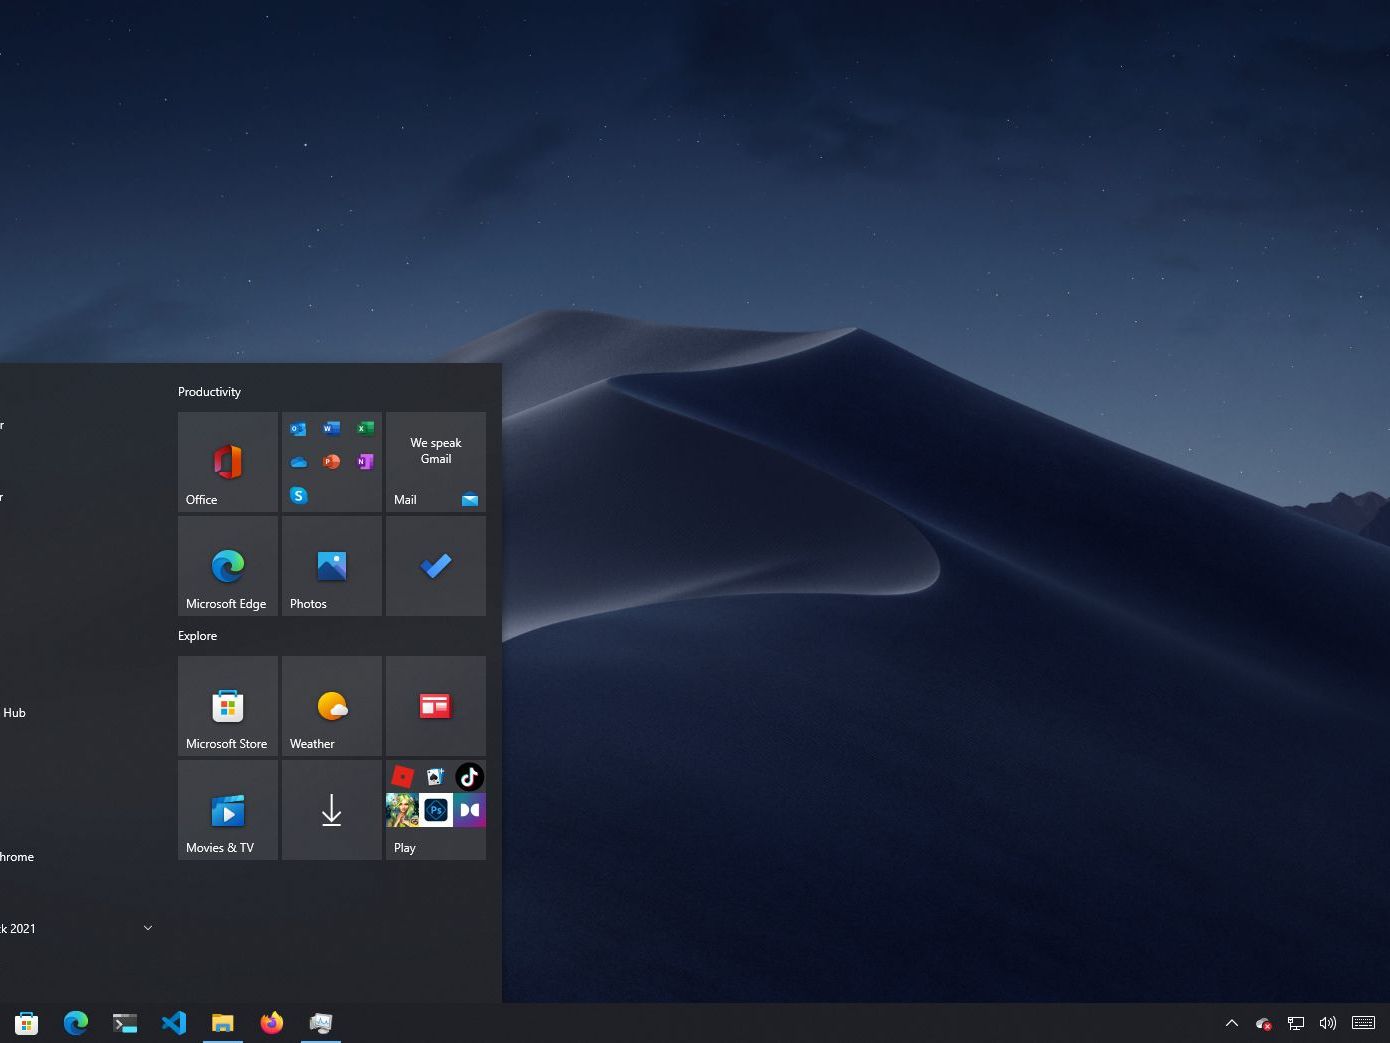The image size is (1390, 1043).
Task: Expand the 2021 group chevron in the sidebar
Action: 147,928
